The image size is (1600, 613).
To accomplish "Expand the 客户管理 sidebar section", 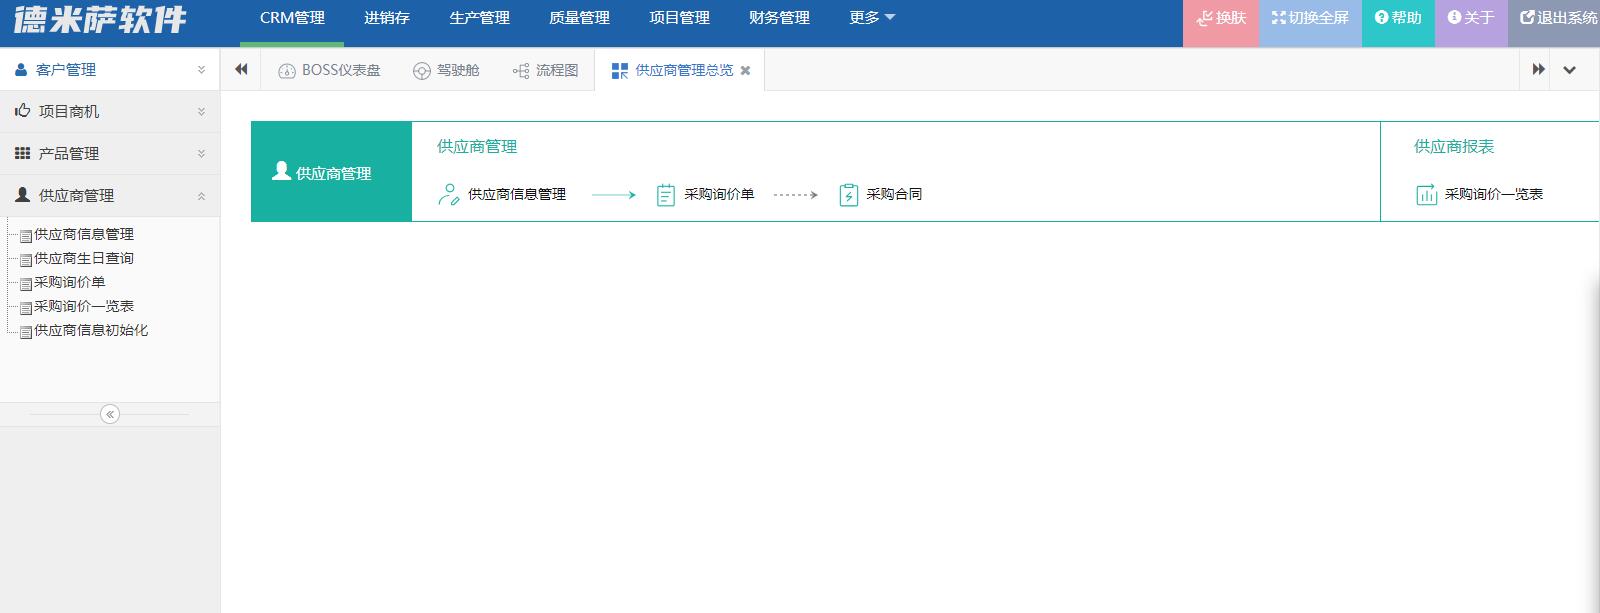I will [x=110, y=70].
